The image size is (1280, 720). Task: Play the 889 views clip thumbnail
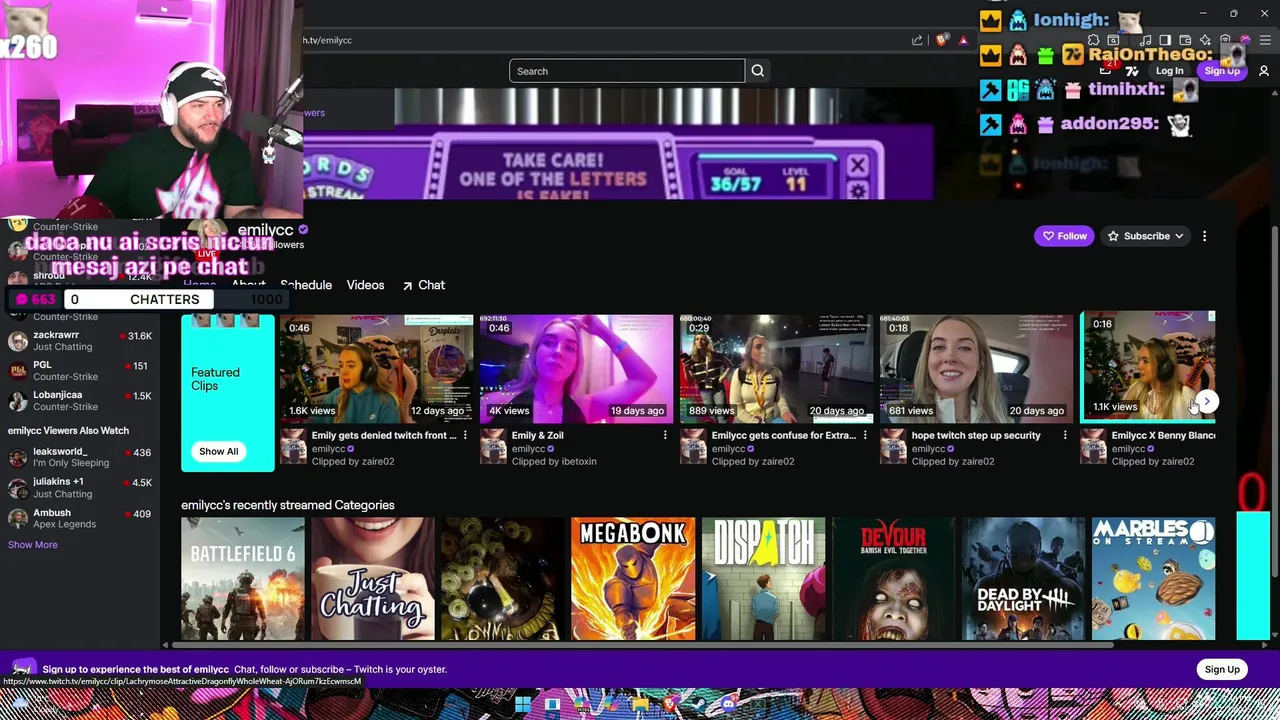(776, 369)
